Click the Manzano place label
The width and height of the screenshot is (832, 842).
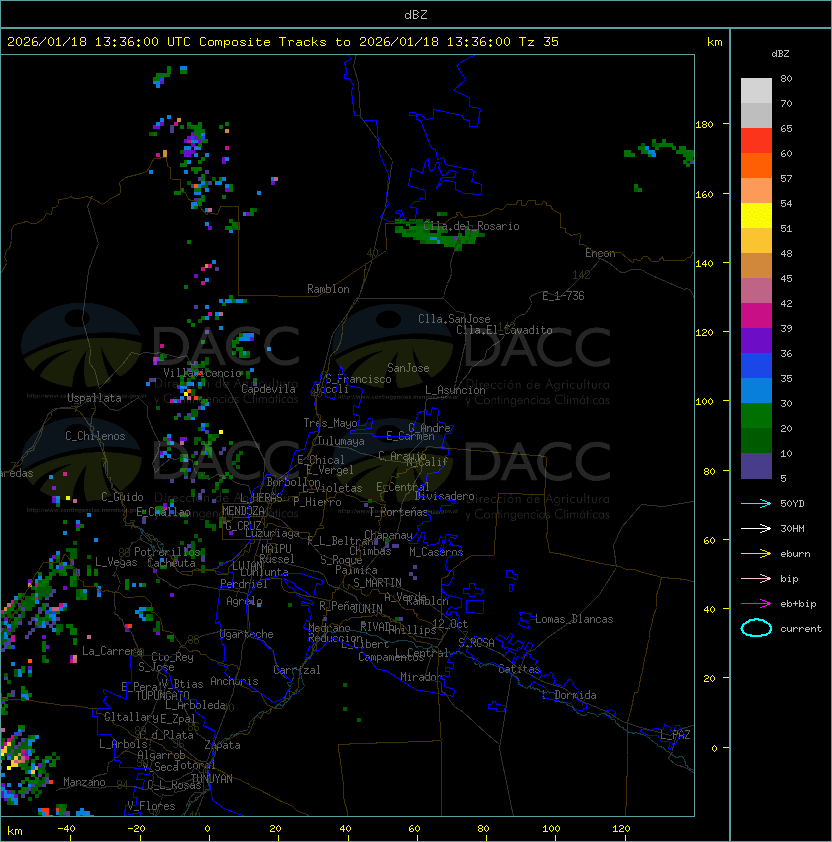pos(84,782)
